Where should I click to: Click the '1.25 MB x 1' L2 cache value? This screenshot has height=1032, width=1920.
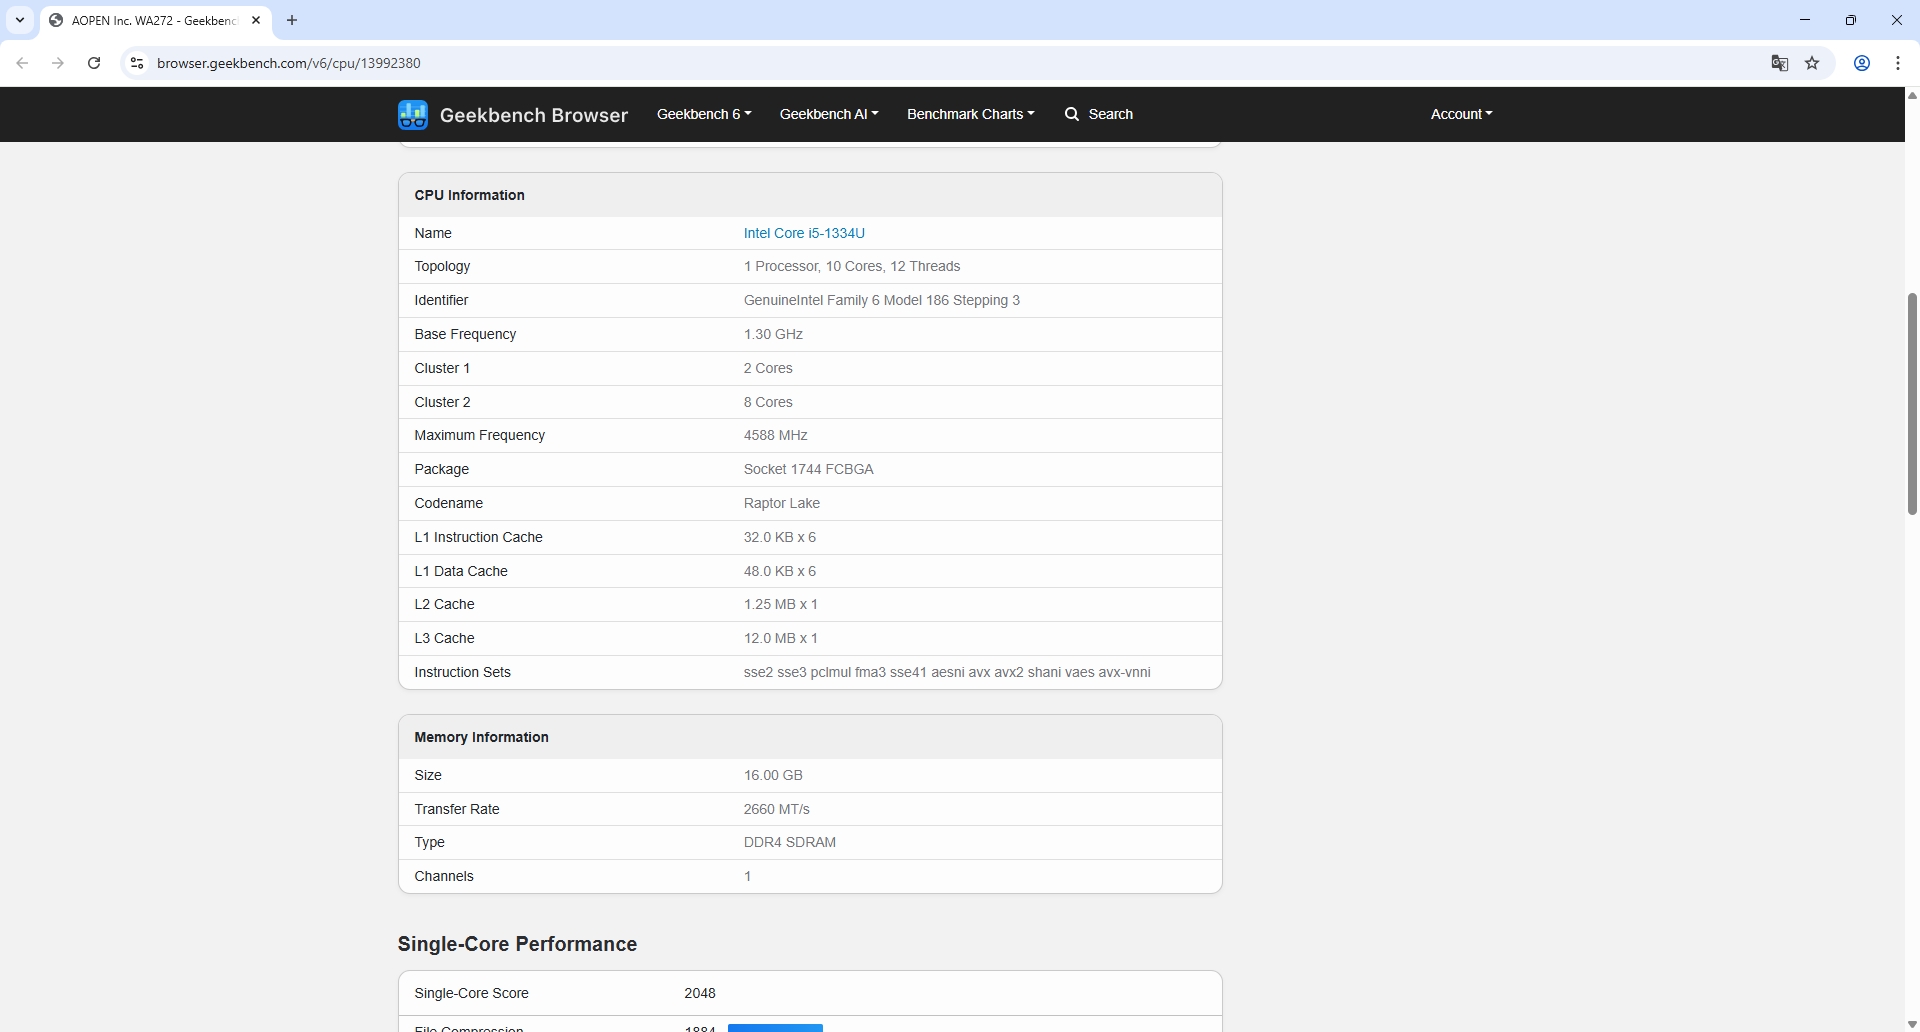pyautogui.click(x=781, y=604)
